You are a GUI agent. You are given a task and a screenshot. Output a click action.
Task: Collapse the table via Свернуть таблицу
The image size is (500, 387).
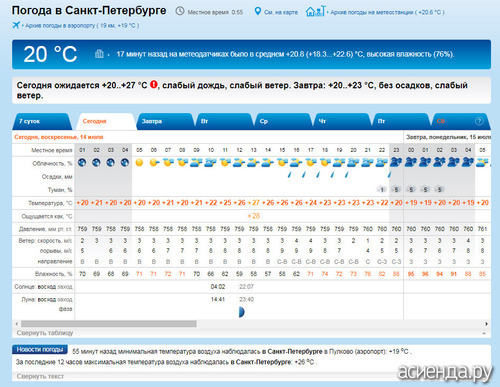click(x=45, y=333)
